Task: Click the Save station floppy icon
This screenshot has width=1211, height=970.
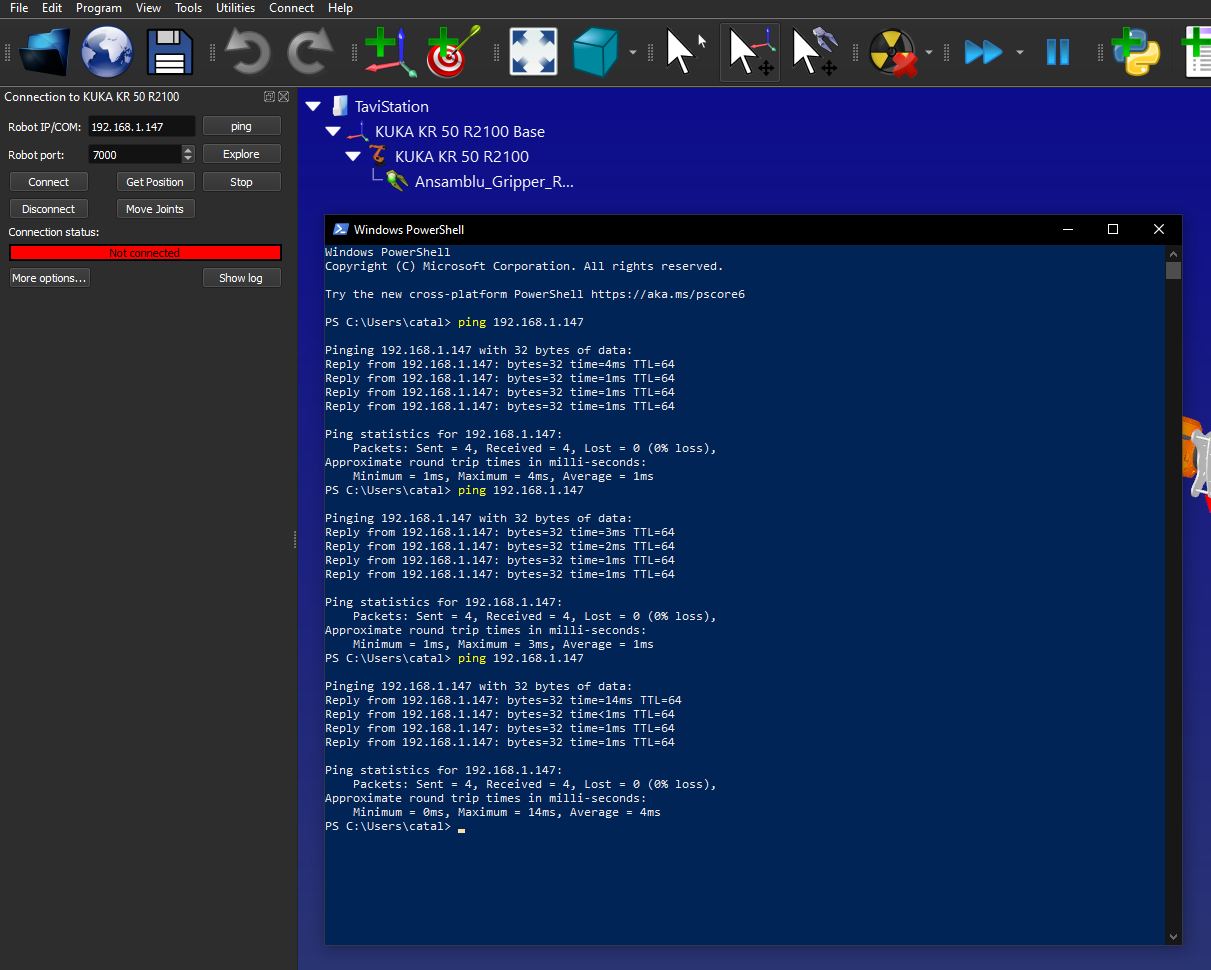Action: point(170,51)
